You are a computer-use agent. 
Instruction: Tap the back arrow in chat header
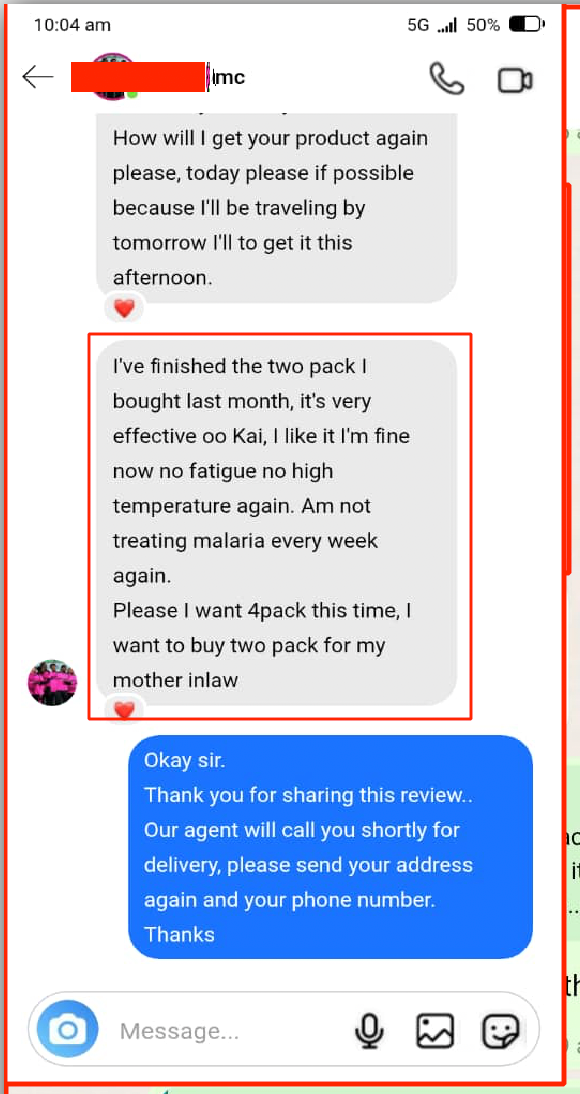(x=38, y=77)
